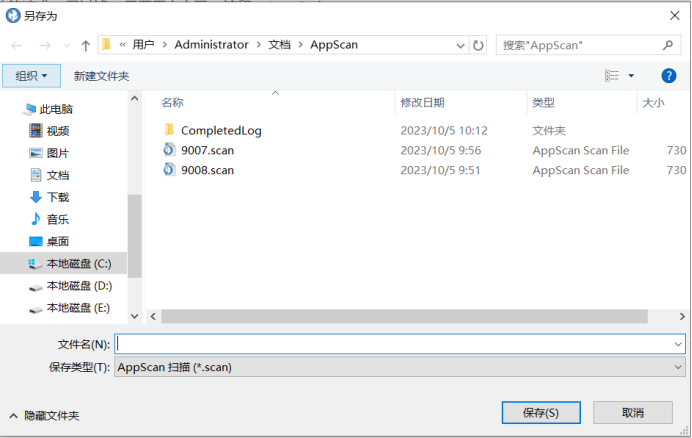Viewport: 692px width, 438px height.
Task: Click the CompletedLog folder icon
Action: pyautogui.click(x=169, y=130)
